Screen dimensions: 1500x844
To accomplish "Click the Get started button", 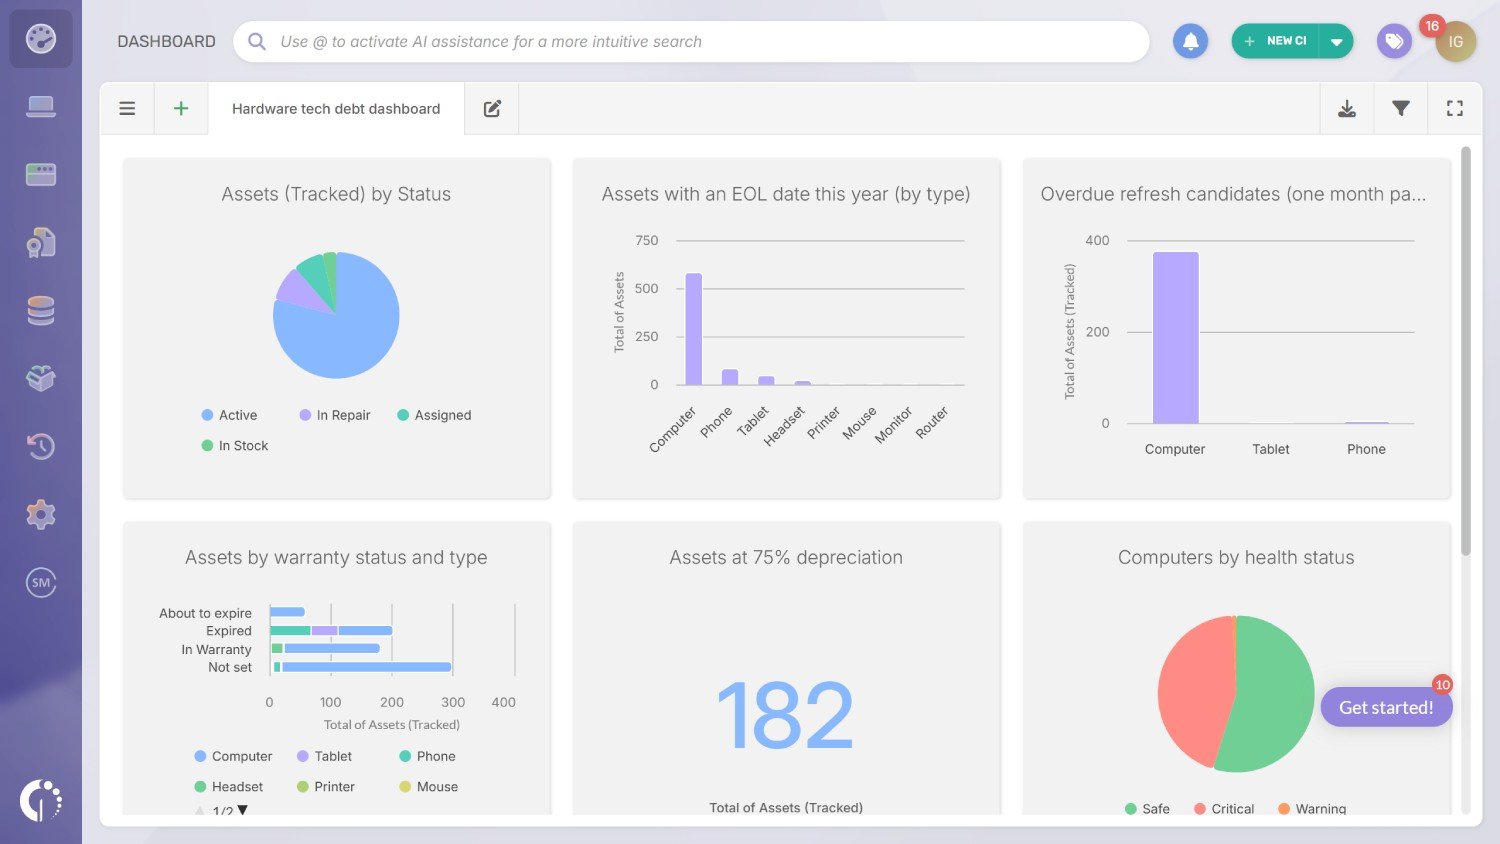I will 1386,707.
